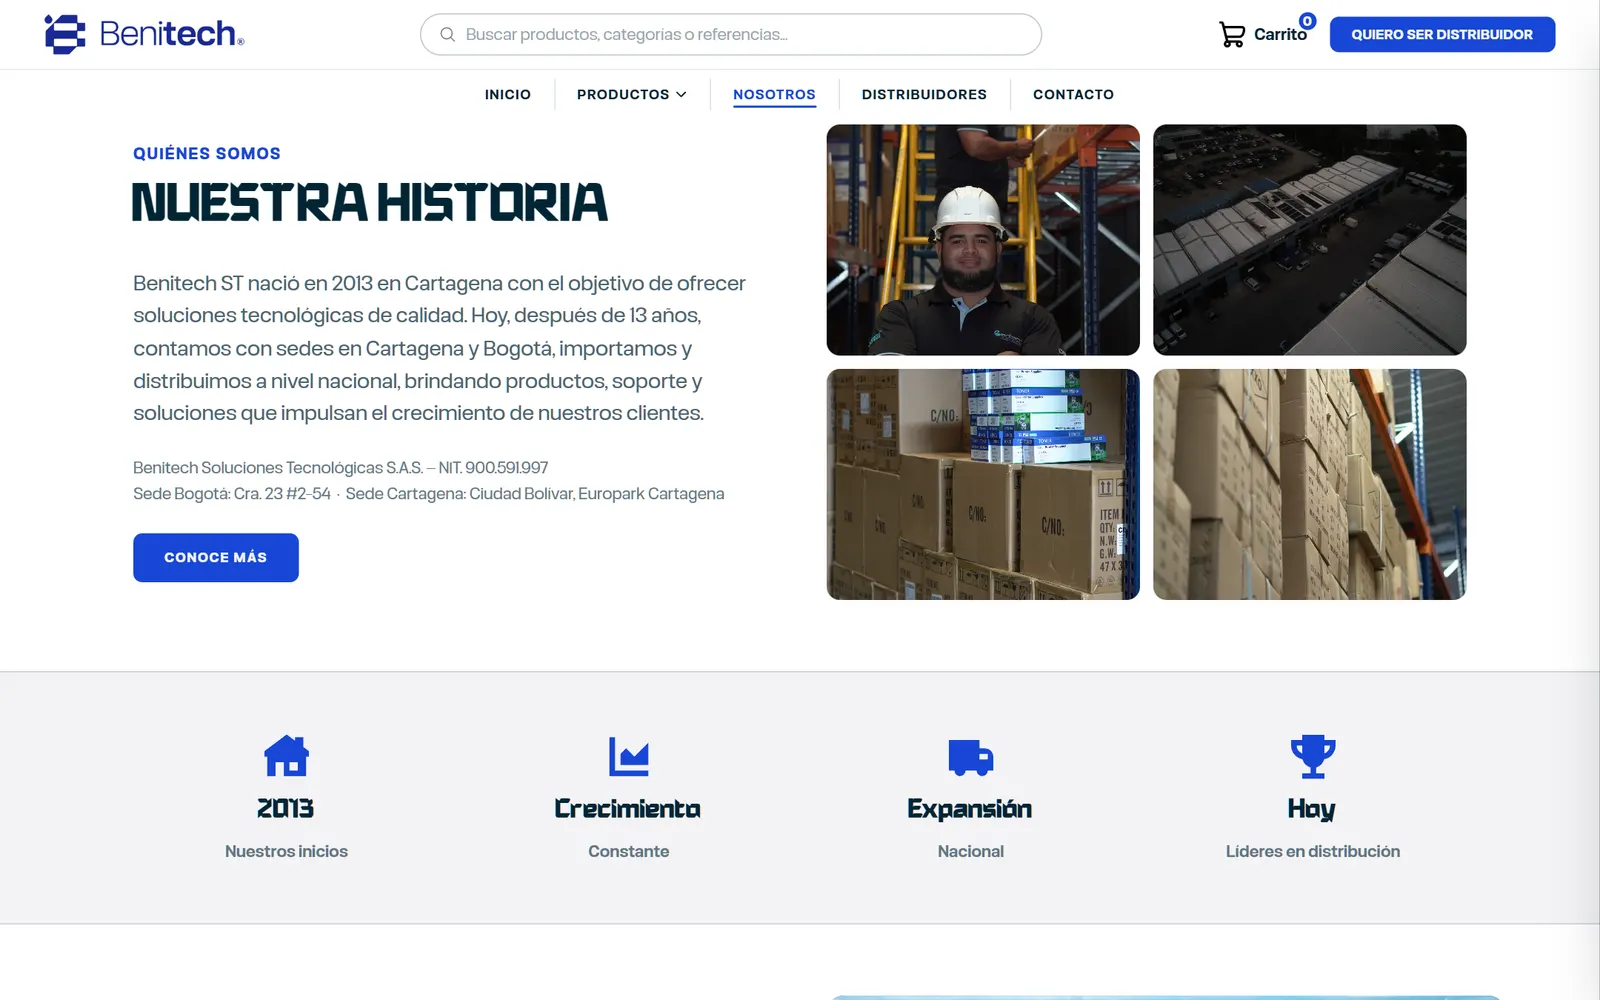Focus the product search input field
The height and width of the screenshot is (1000, 1600).
[731, 34]
